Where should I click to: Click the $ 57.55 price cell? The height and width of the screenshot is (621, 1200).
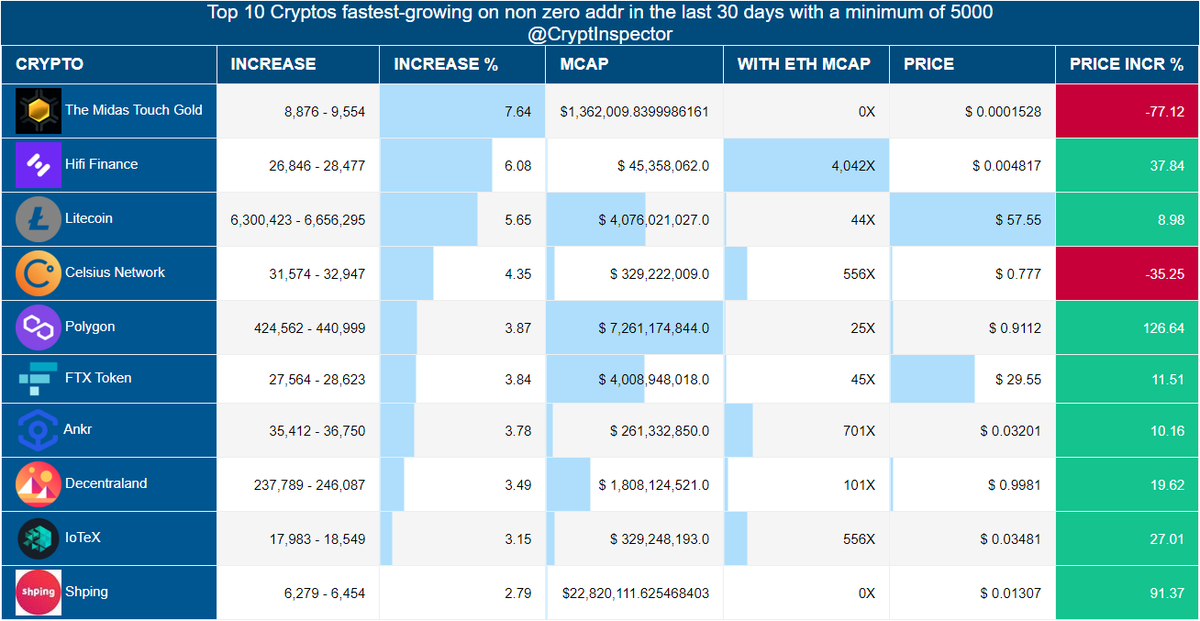tap(972, 219)
